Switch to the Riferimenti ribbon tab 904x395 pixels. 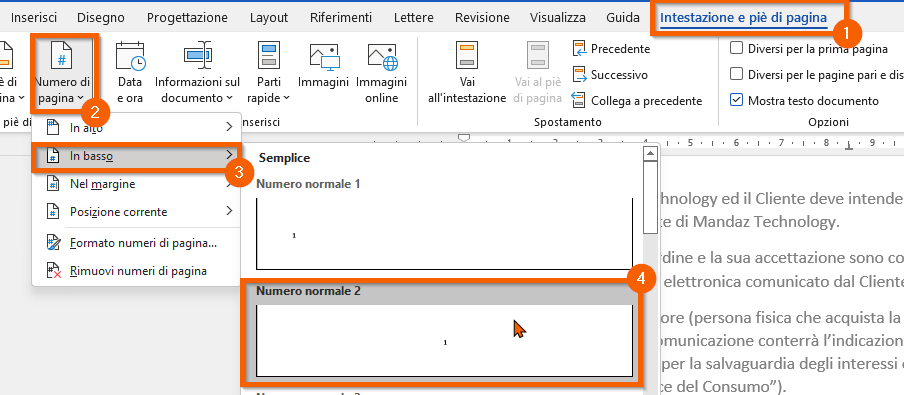point(341,17)
